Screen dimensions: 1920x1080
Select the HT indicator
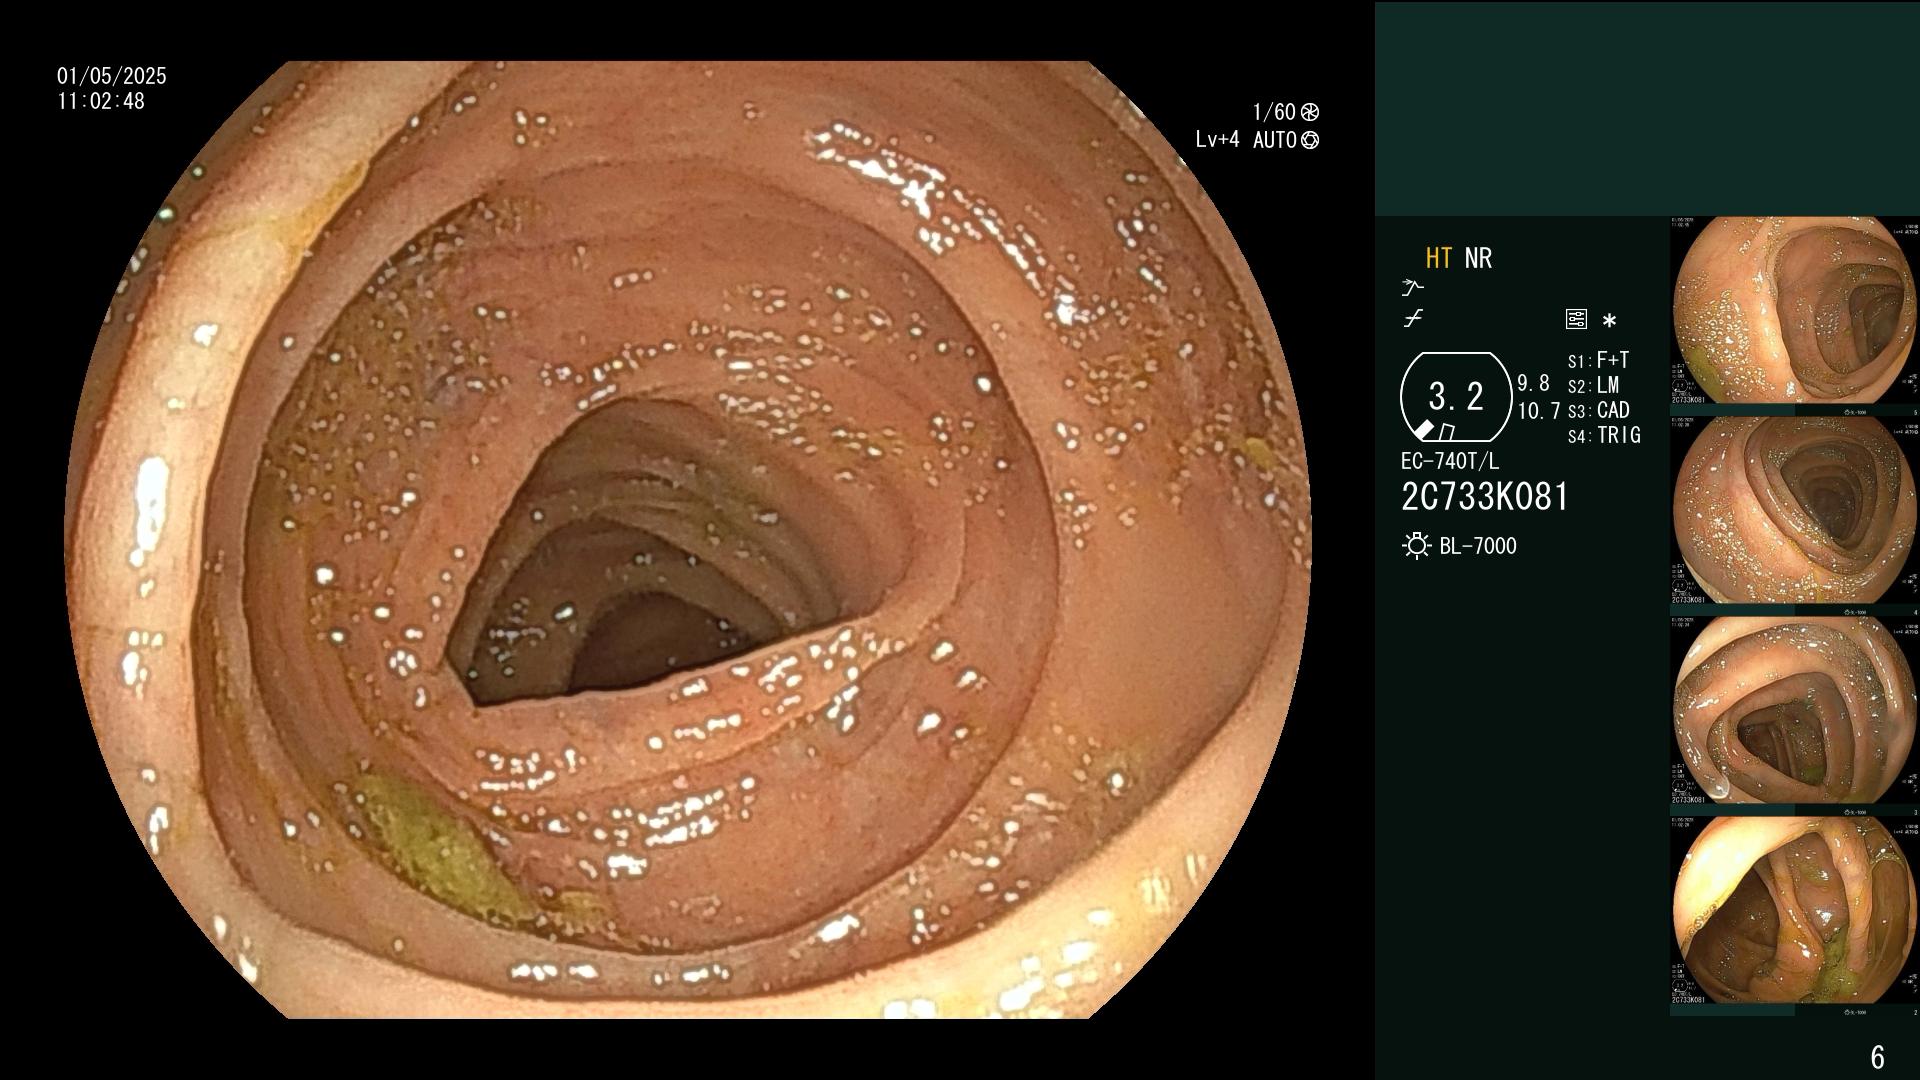tap(1439, 258)
